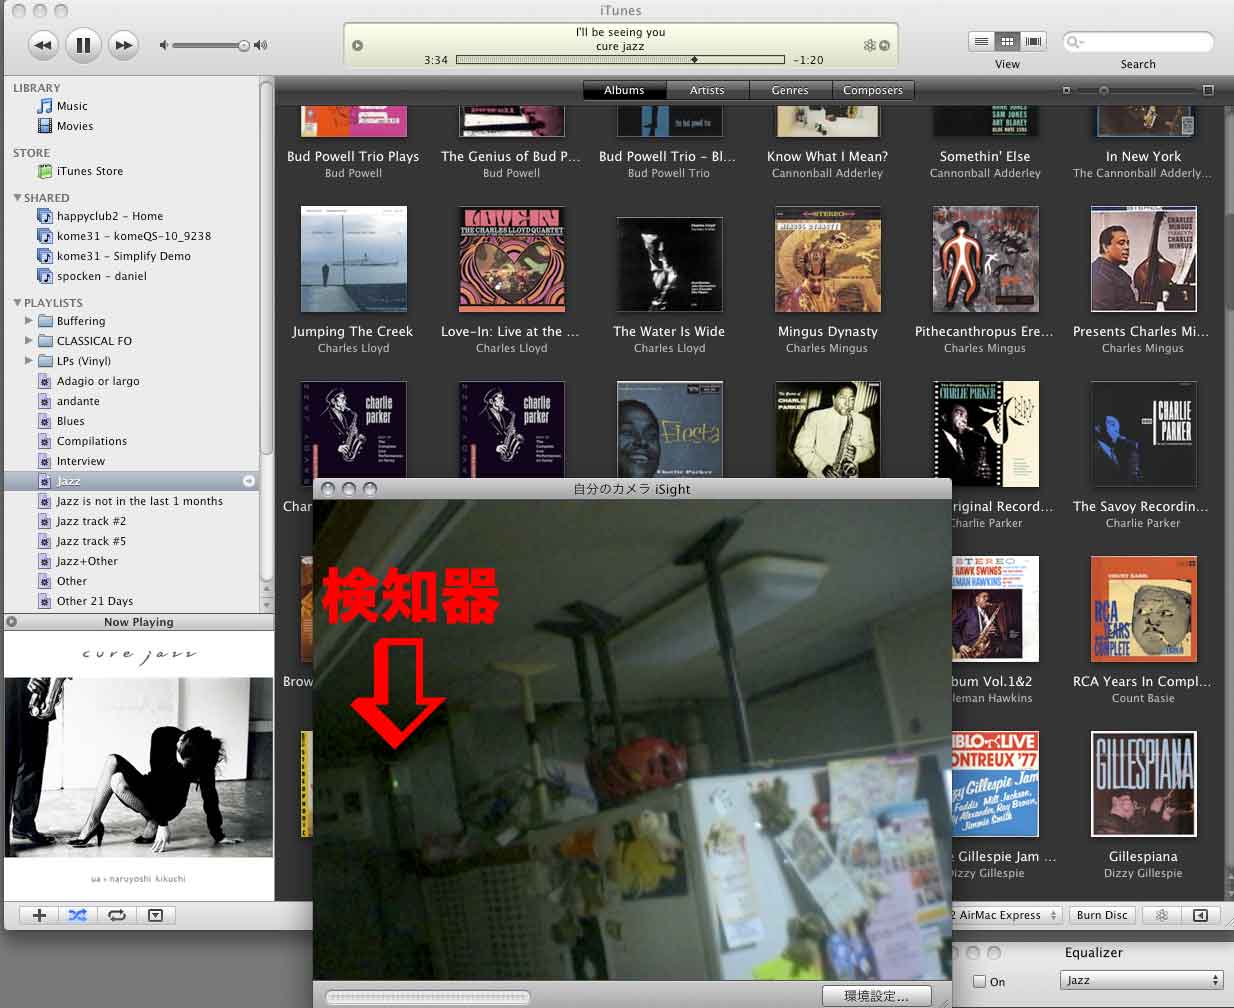
Task: Open the AirMac Express speaker dropdown
Action: click(1006, 915)
